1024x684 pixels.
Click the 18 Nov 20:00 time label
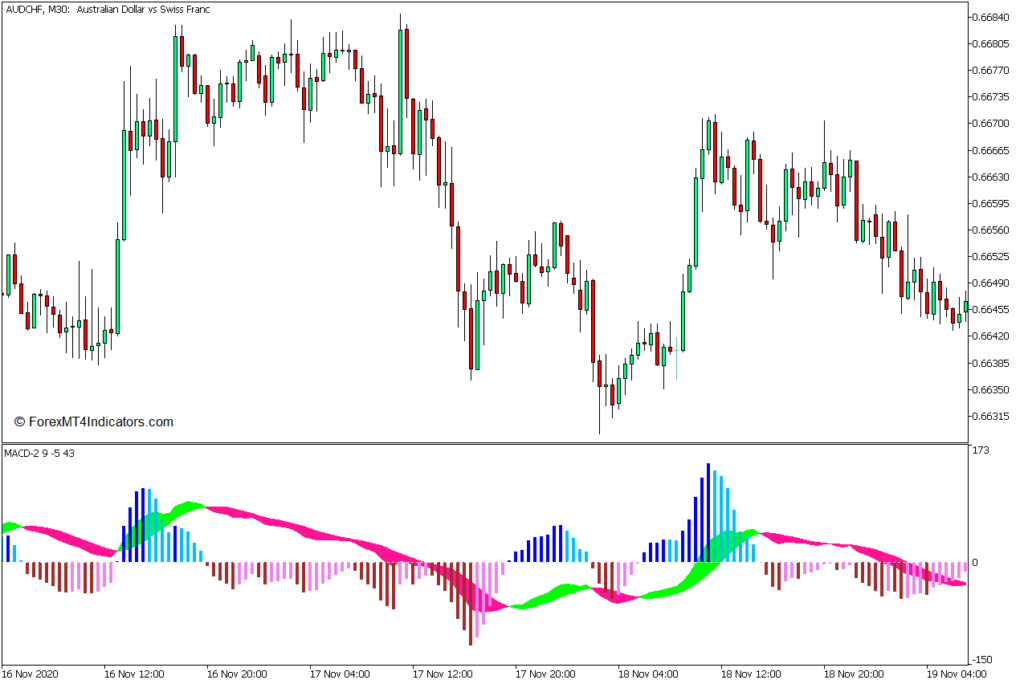click(x=854, y=674)
